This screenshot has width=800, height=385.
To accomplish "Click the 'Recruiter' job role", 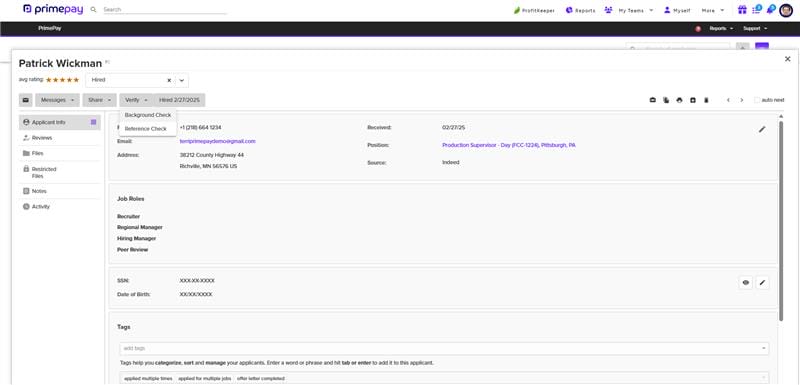I will click(x=129, y=217).
